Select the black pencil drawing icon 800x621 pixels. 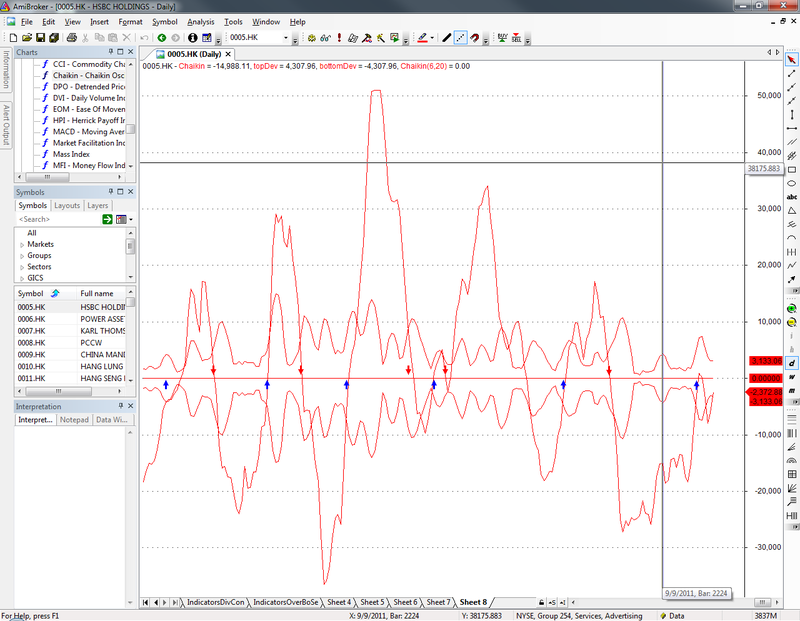pyautogui.click(x=446, y=38)
